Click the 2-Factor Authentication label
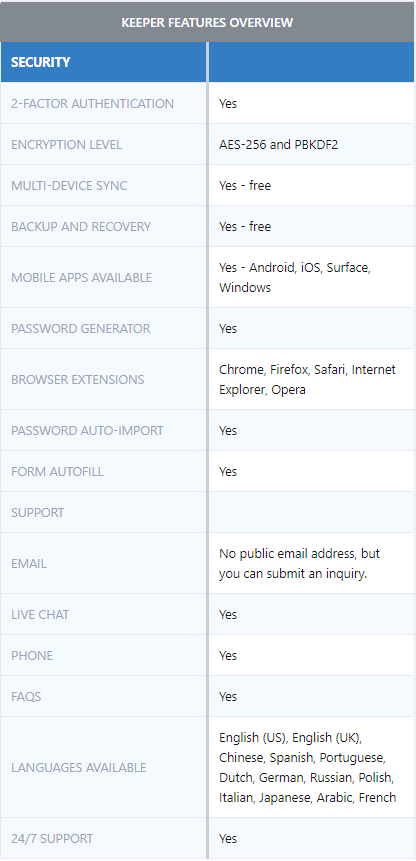The image size is (416, 861). point(92,103)
